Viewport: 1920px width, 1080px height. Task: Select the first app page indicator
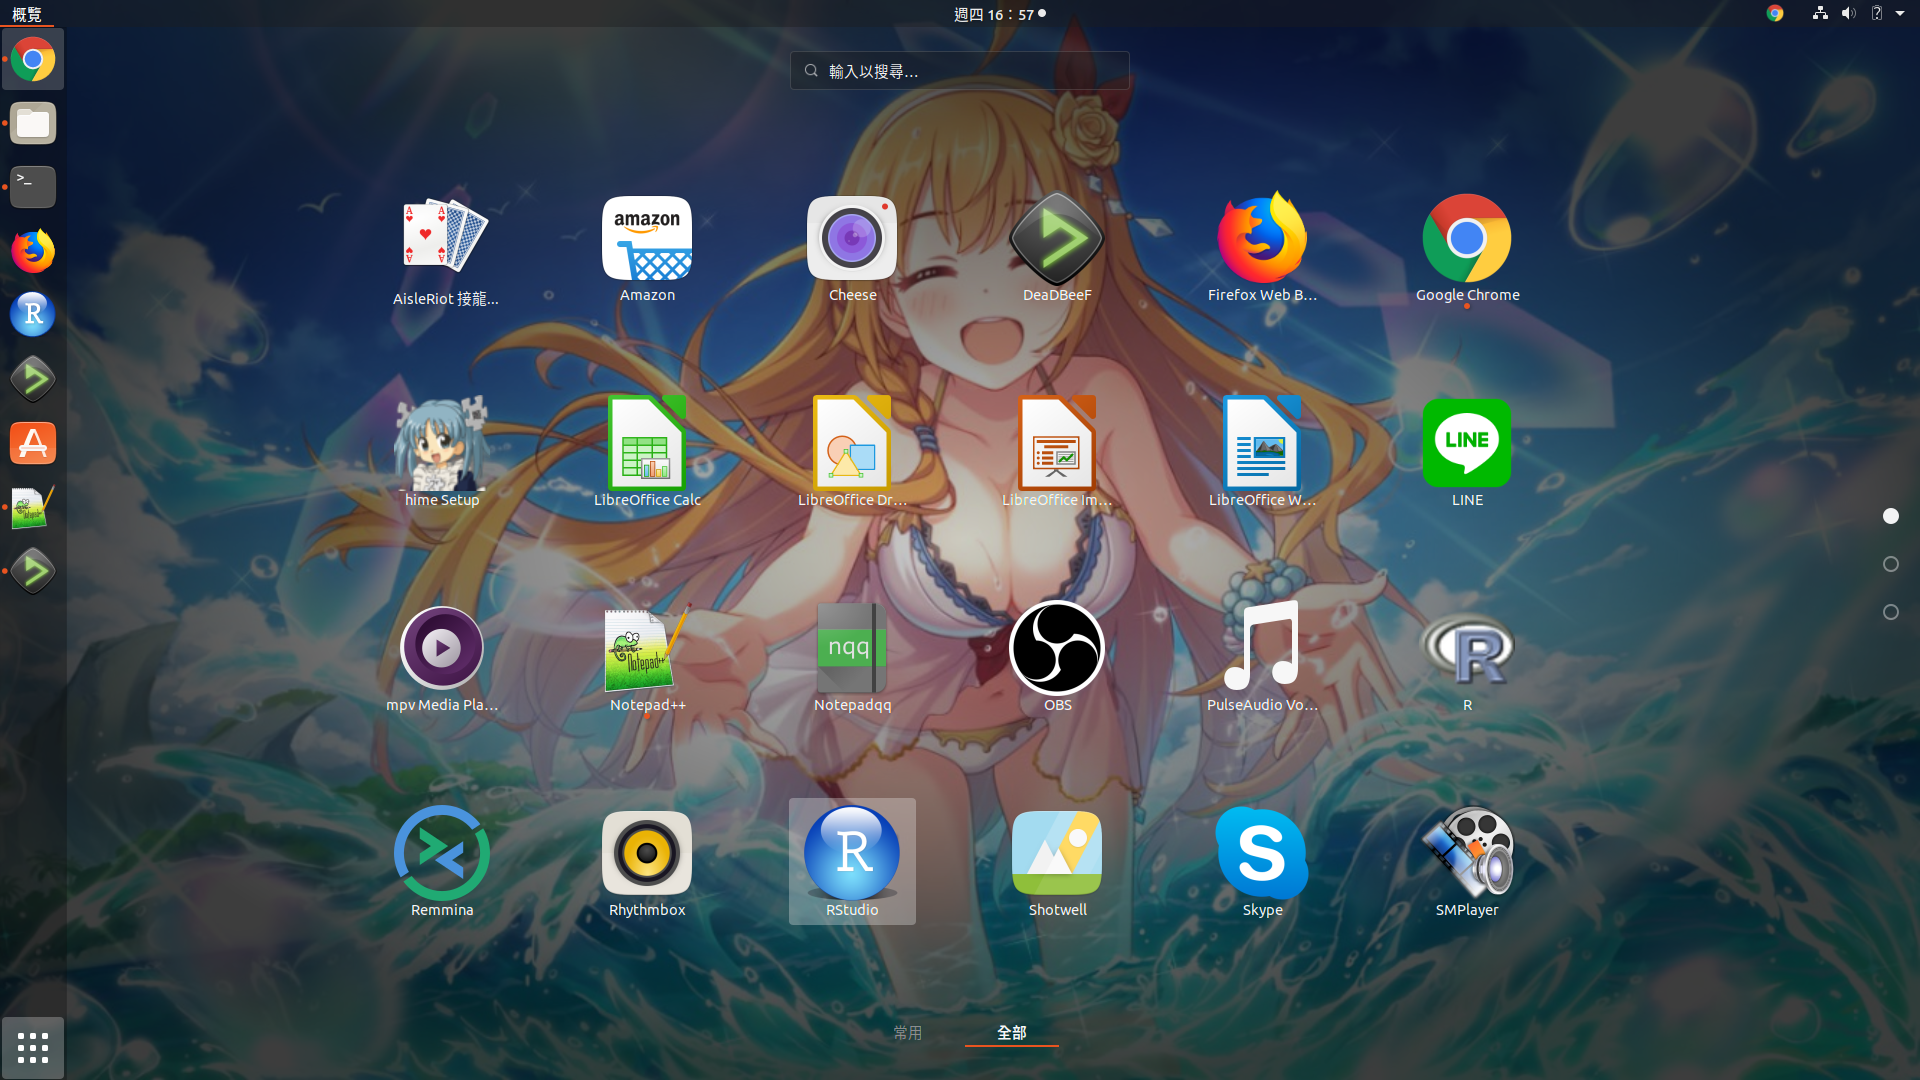click(x=1890, y=516)
